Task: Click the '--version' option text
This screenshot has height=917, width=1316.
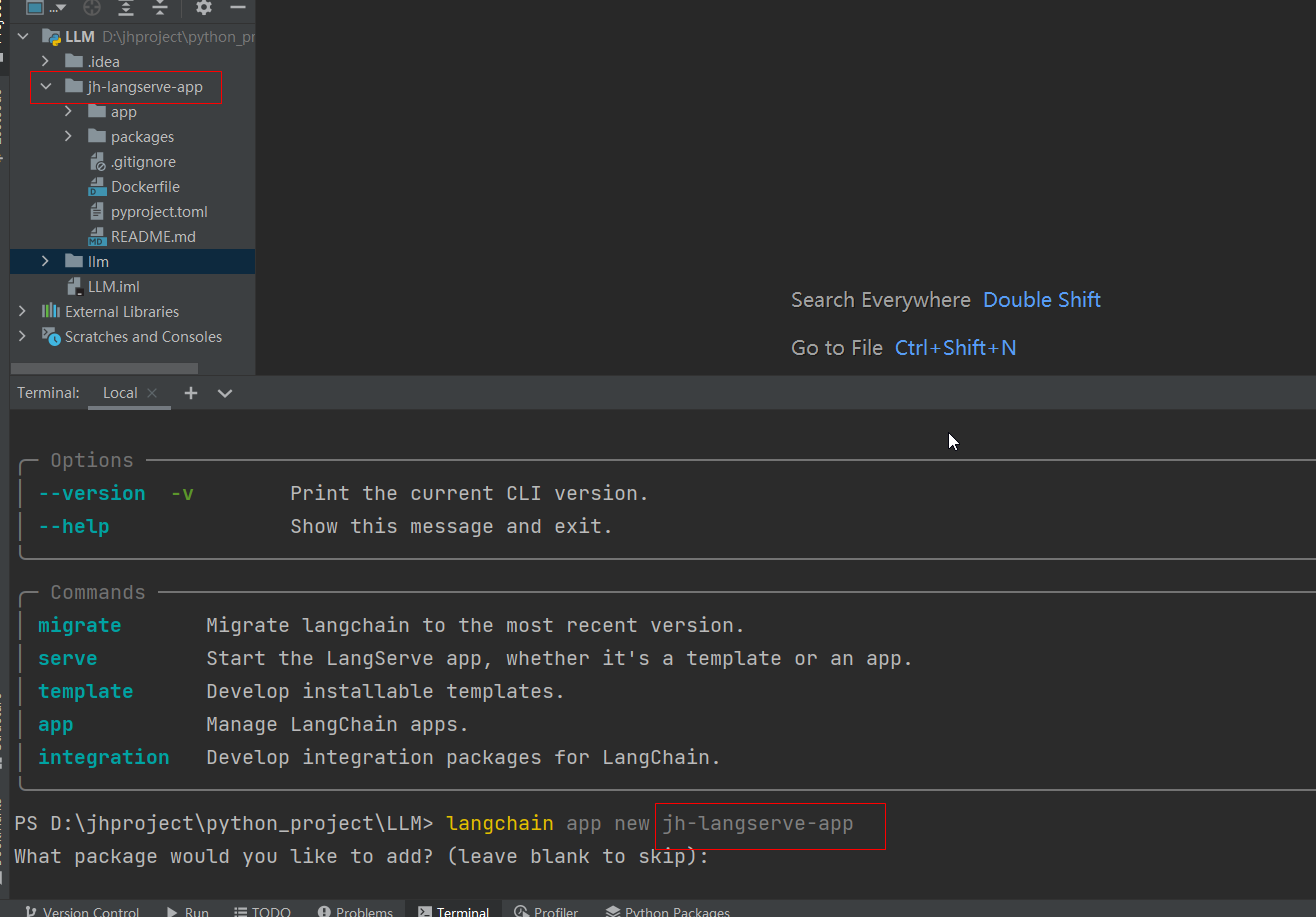Action: point(92,493)
